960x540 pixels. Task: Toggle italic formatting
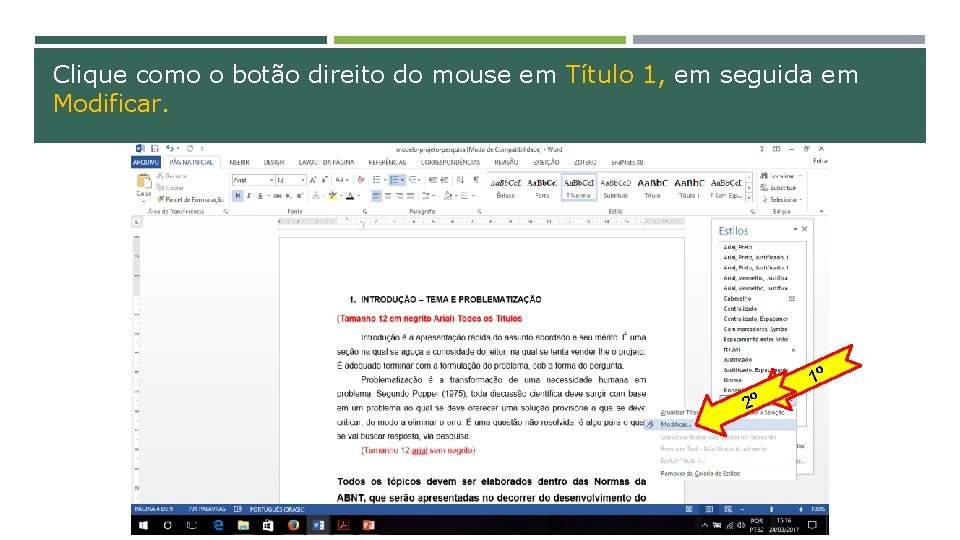point(249,196)
